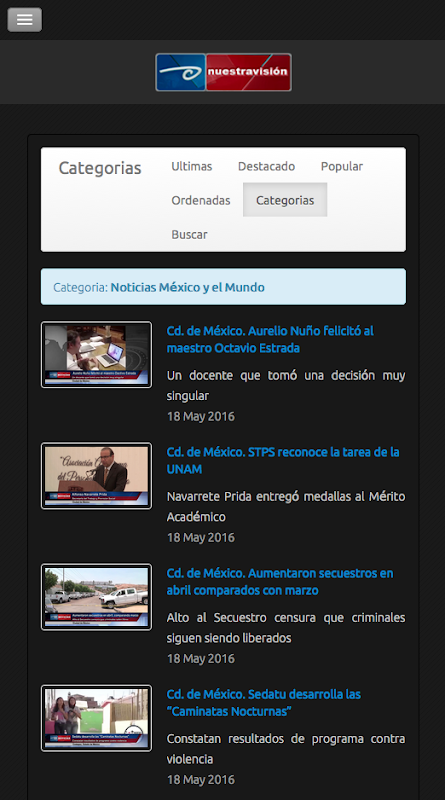
Task: Click the secuestros video thumbnail with trucks
Action: [x=96, y=597]
